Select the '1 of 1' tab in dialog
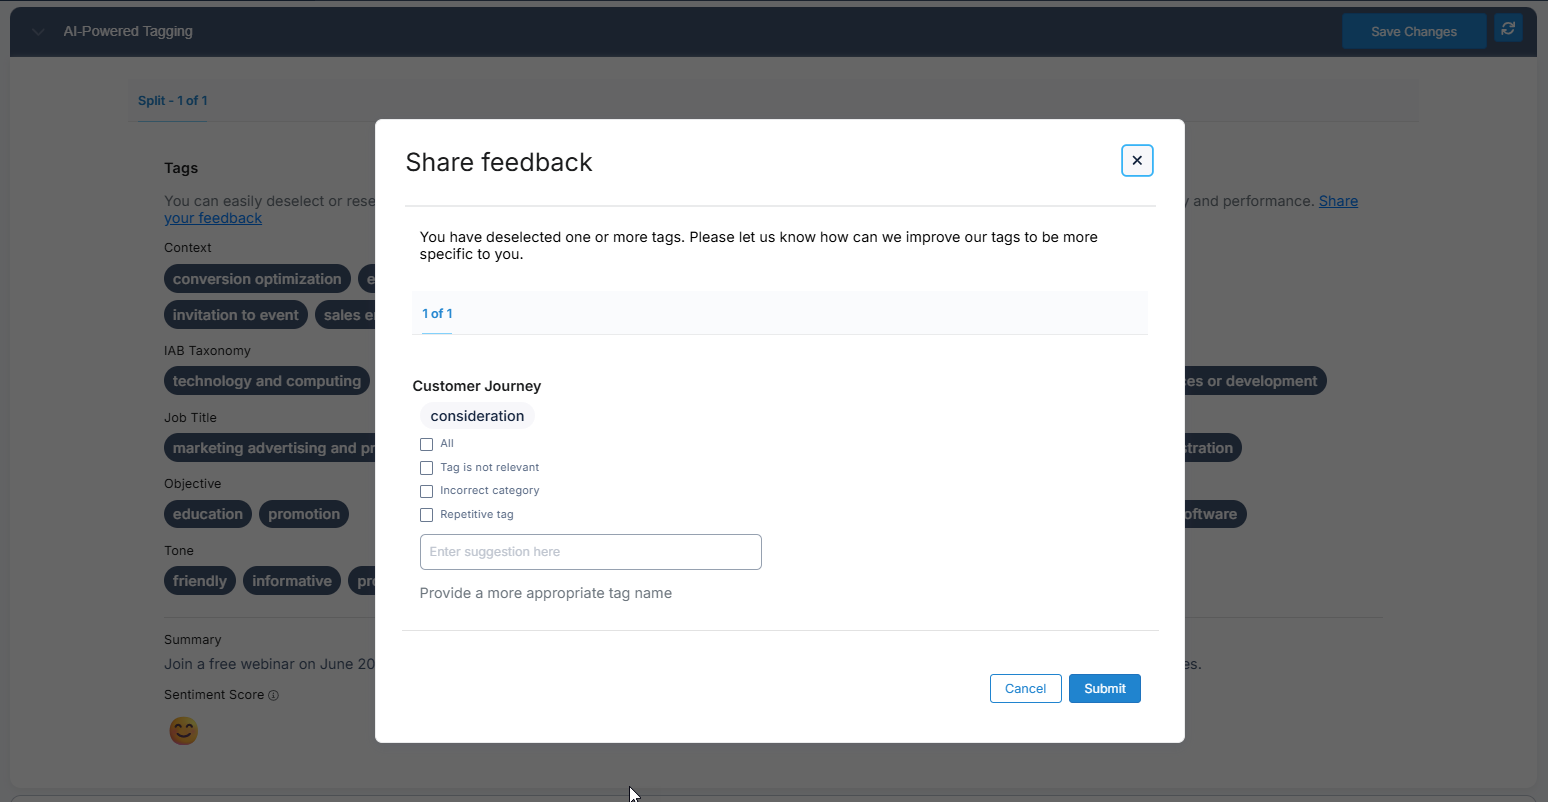The image size is (1548, 802). coord(437,314)
